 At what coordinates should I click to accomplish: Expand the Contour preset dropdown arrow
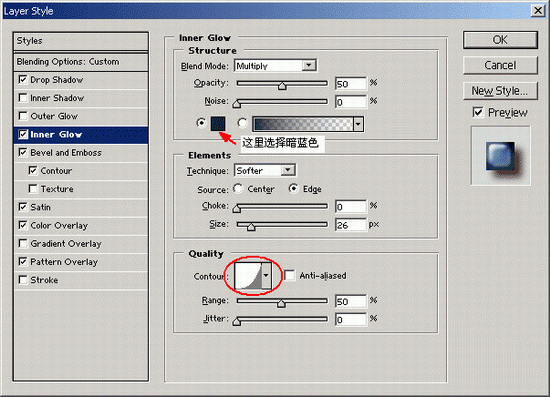(266, 276)
